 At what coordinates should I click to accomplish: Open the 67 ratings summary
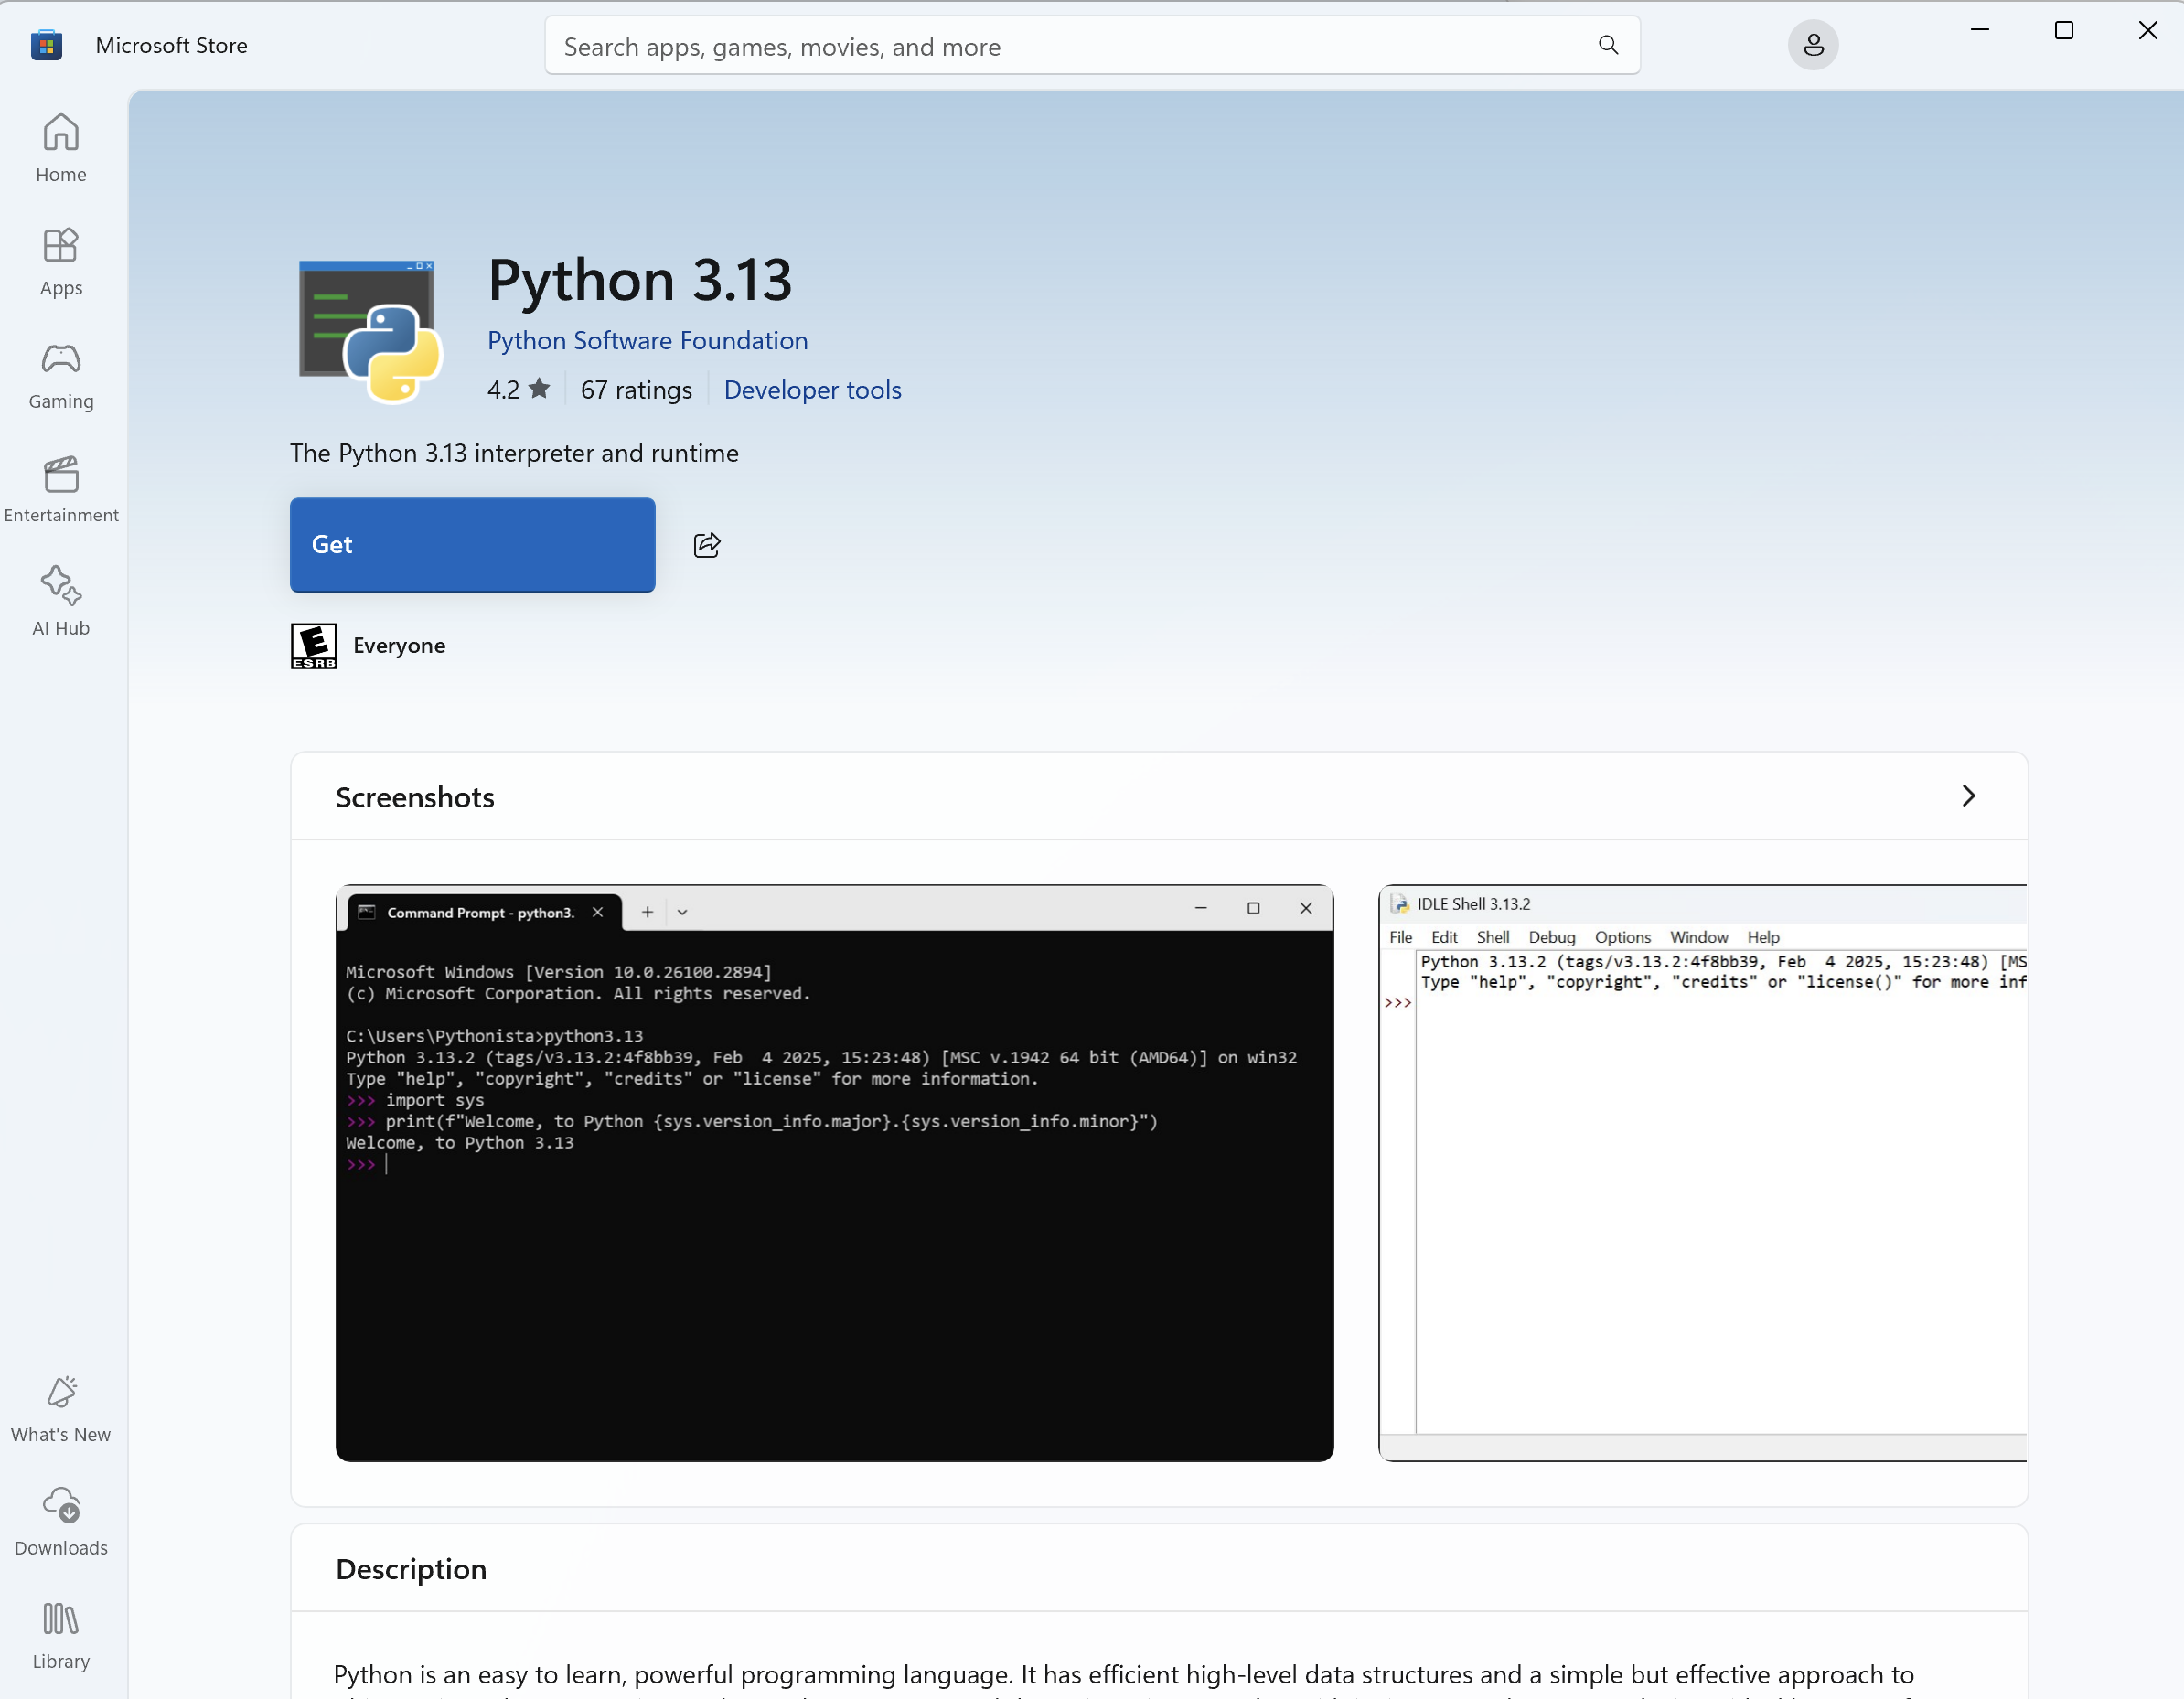pyautogui.click(x=636, y=390)
